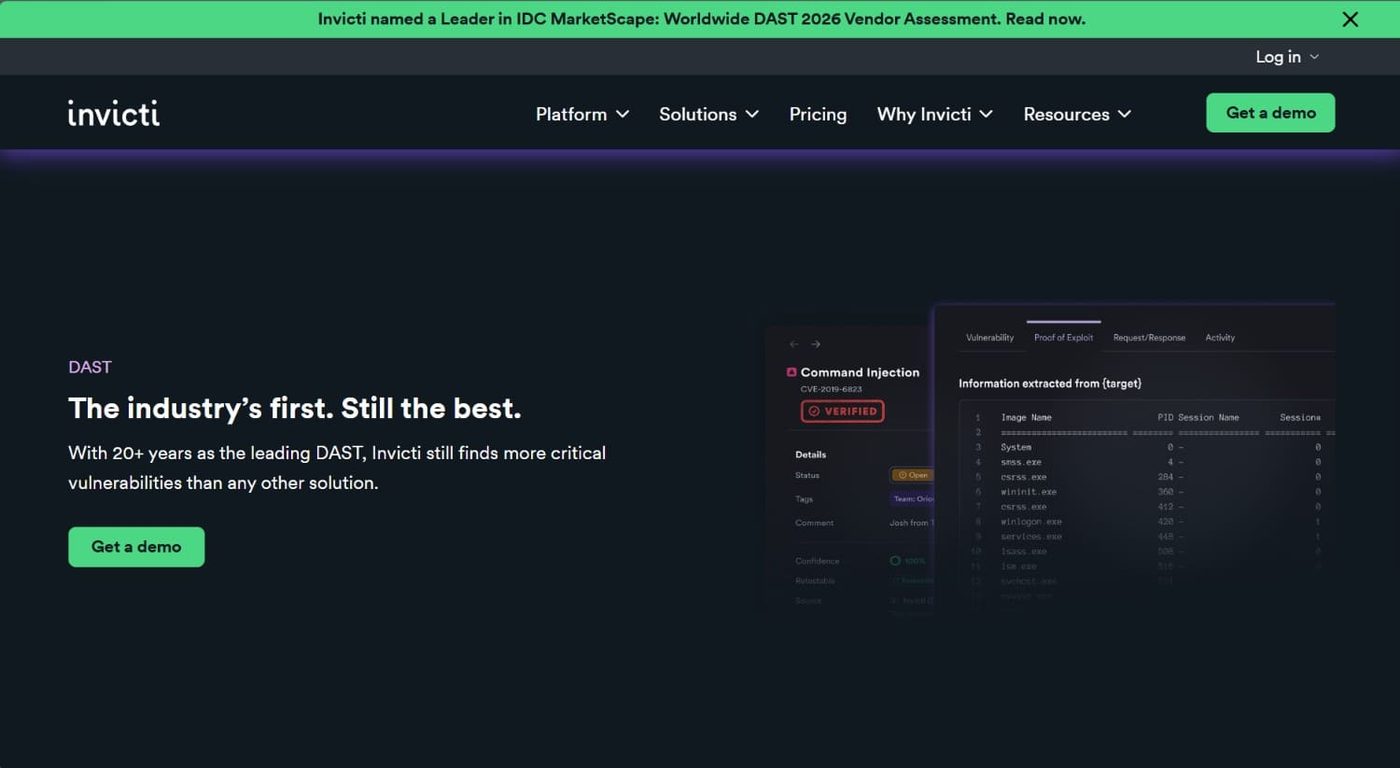The image size is (1400, 768).
Task: Click the Details section heading
Action: [810, 455]
